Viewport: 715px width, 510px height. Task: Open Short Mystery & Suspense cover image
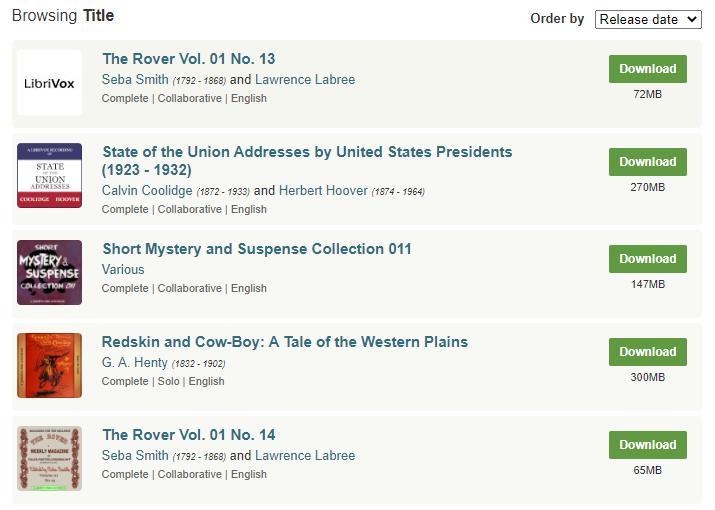(x=49, y=272)
